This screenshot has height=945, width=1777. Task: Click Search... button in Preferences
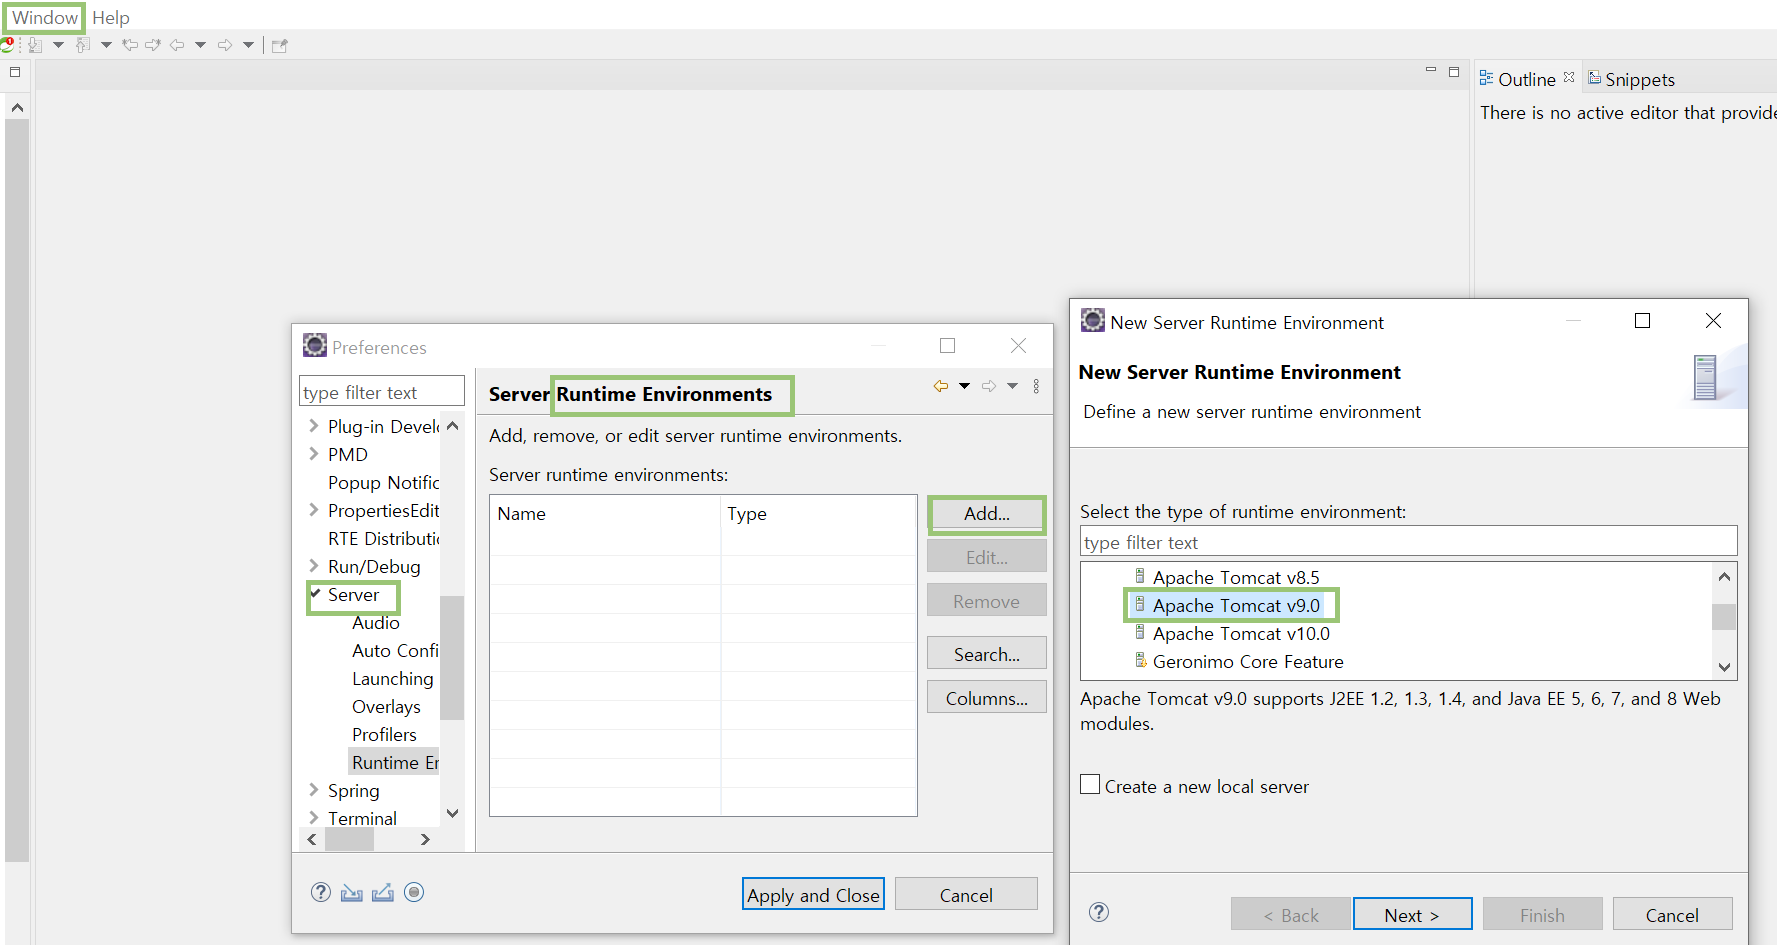[987, 654]
